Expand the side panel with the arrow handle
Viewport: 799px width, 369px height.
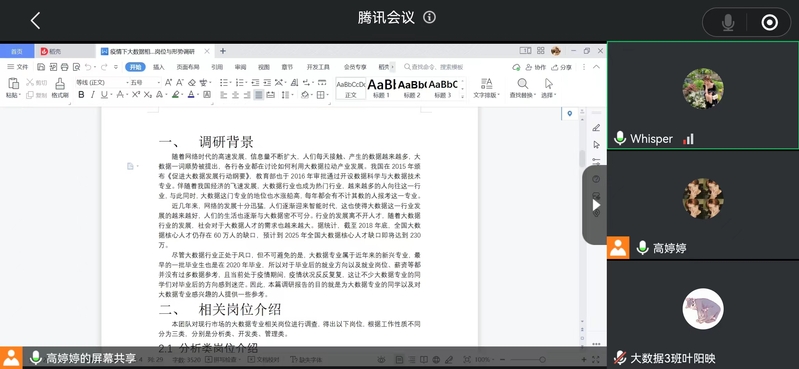(596, 205)
